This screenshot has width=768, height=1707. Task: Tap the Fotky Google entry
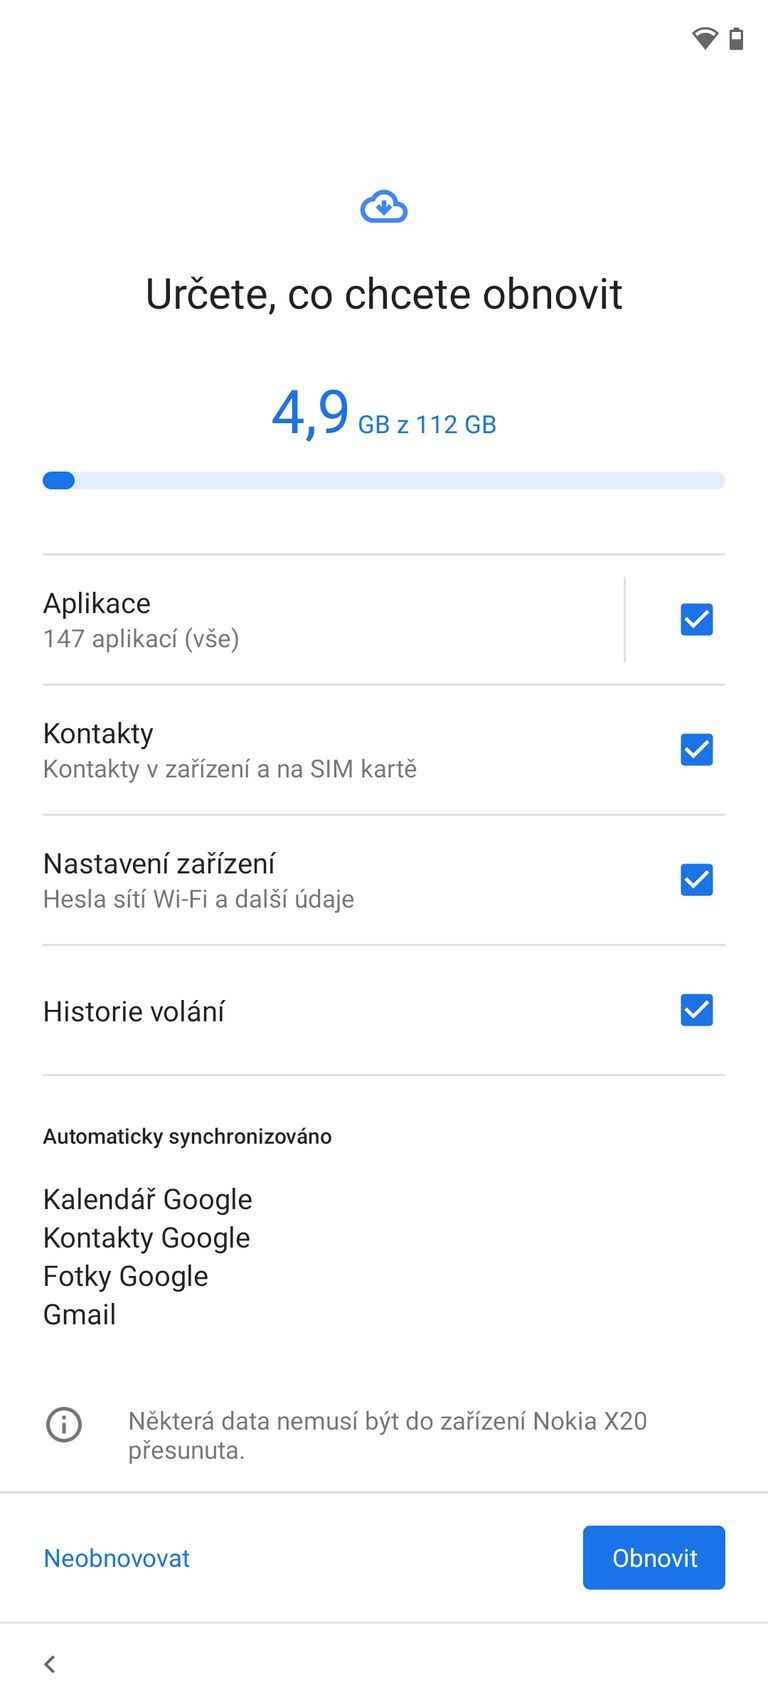point(125,1276)
